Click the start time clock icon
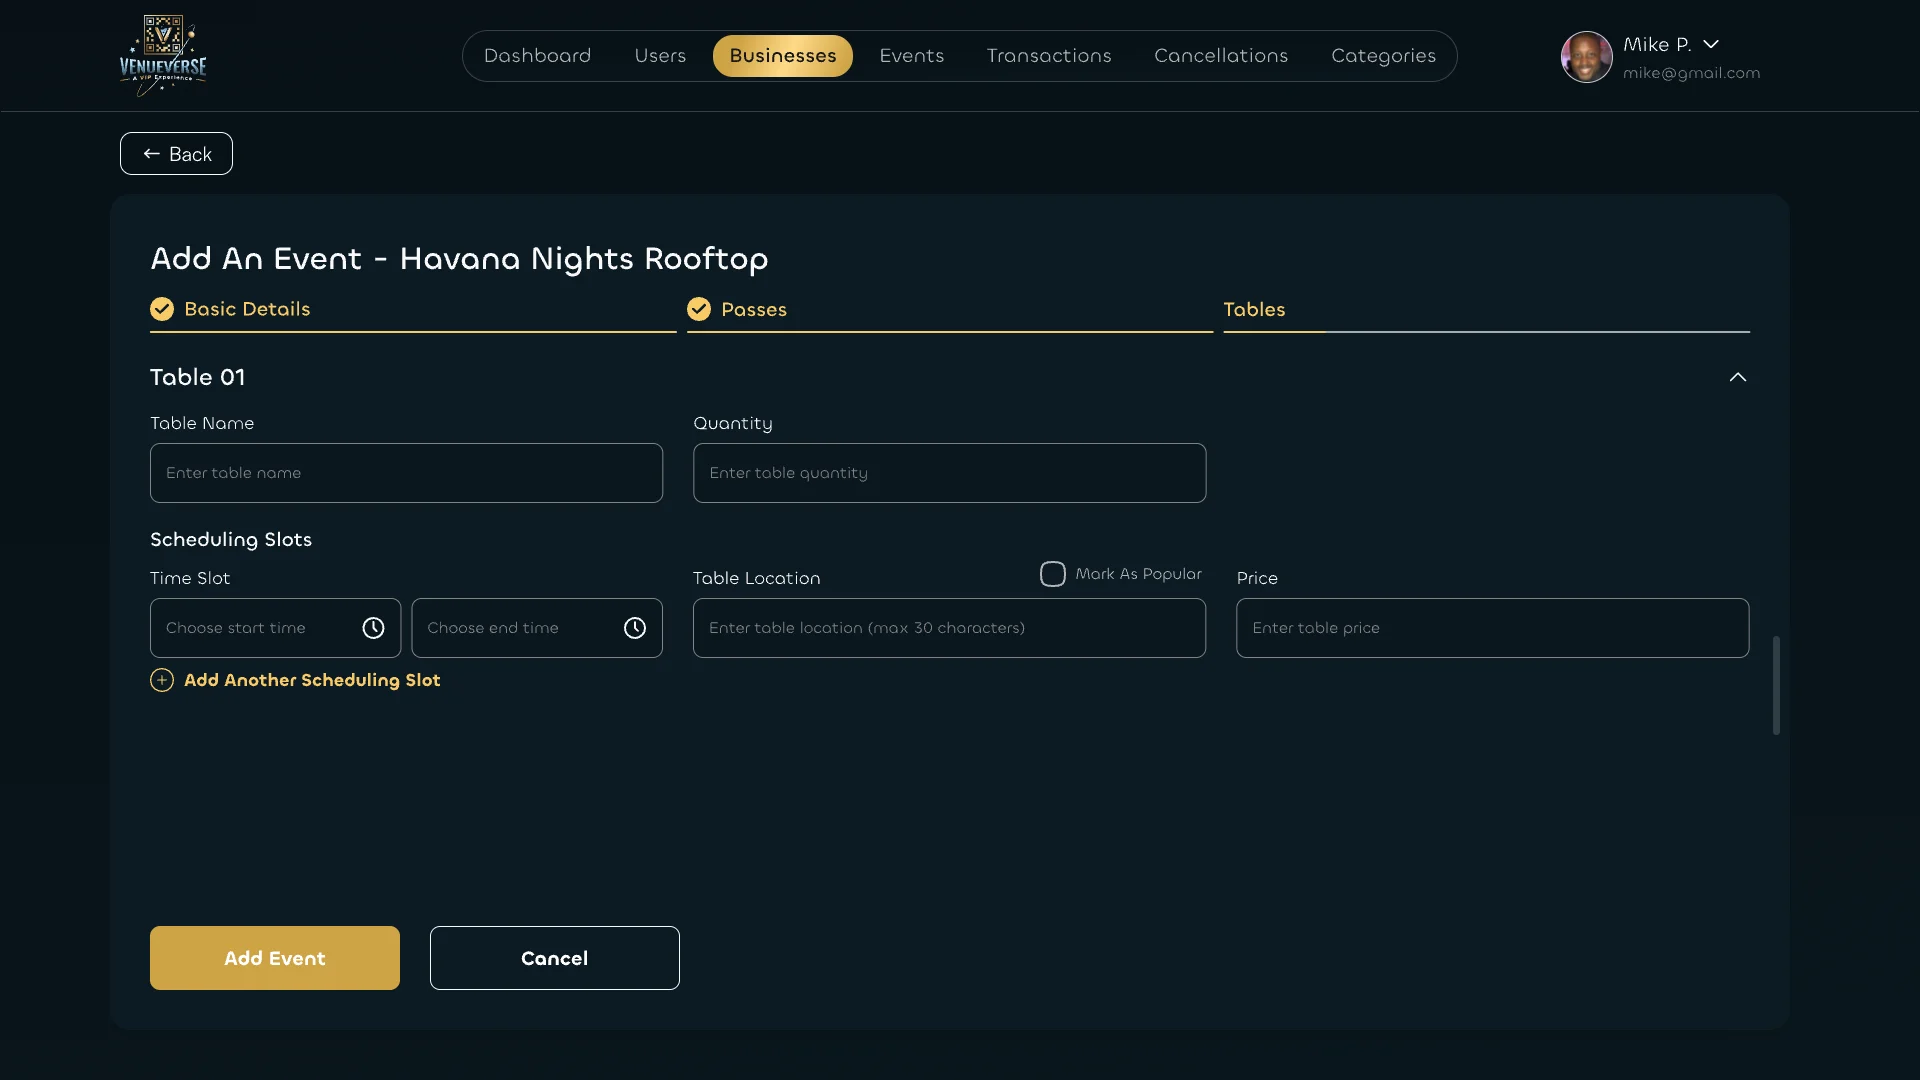Screen dimensions: 1920x1080 (373, 628)
